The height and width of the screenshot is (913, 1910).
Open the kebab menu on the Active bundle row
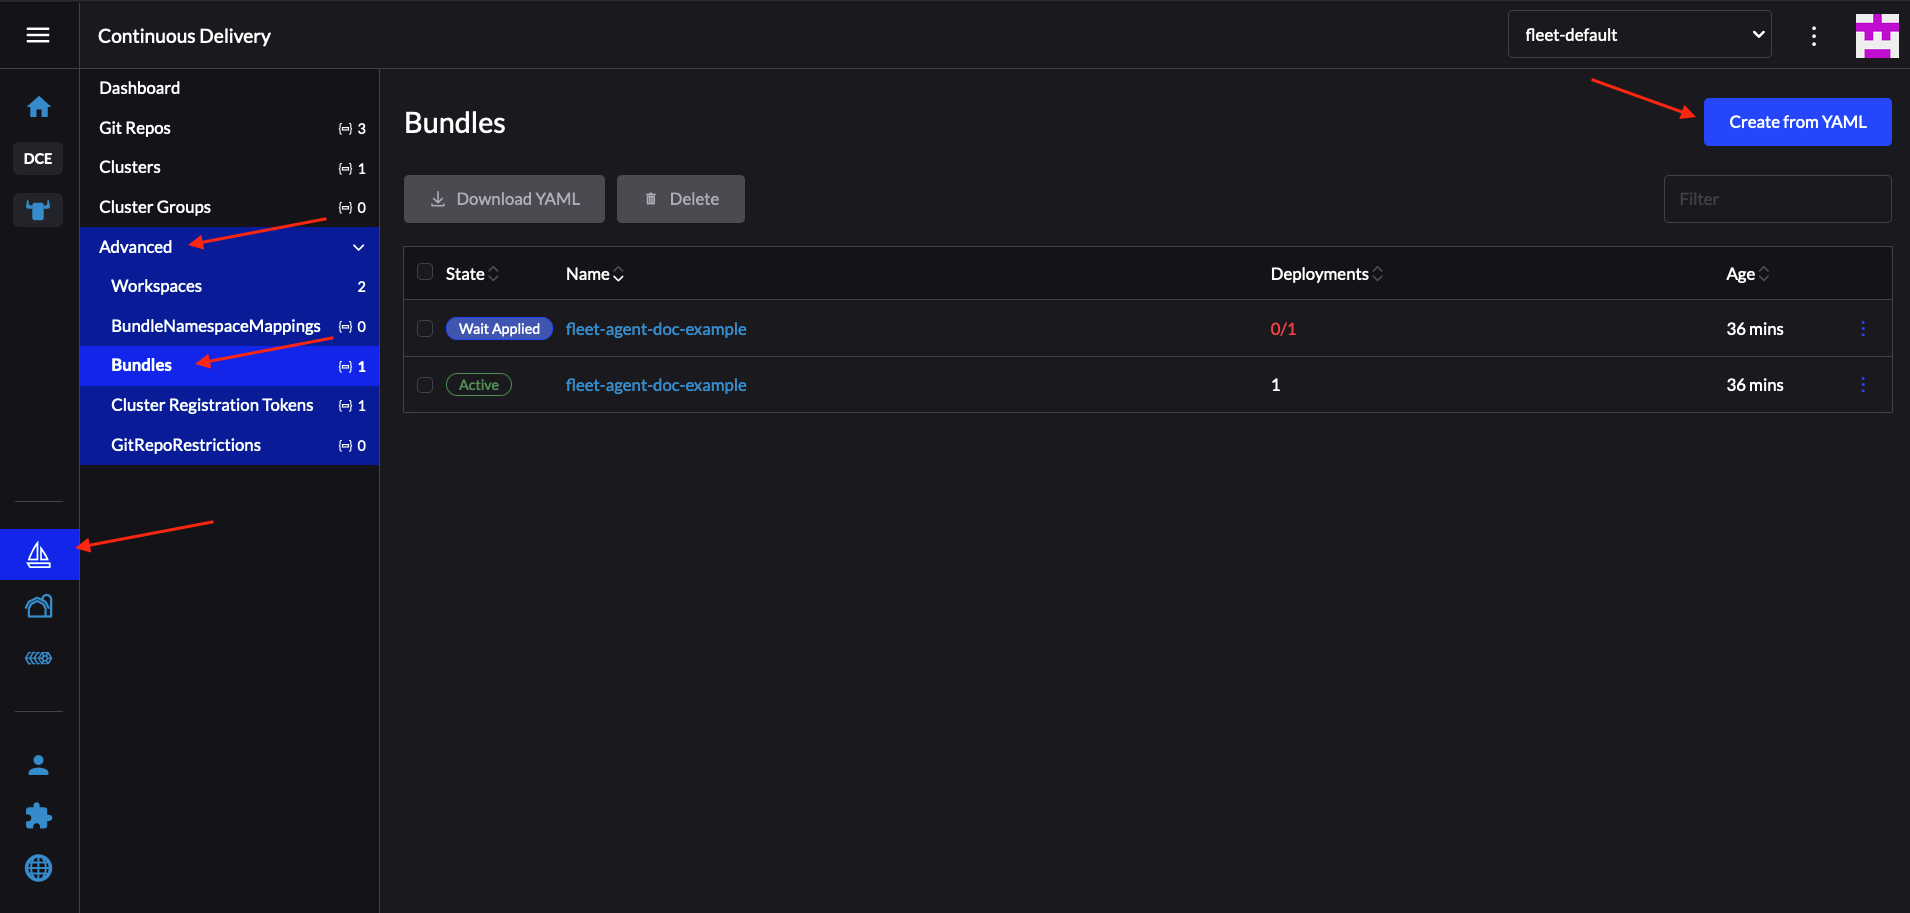[x=1863, y=384]
